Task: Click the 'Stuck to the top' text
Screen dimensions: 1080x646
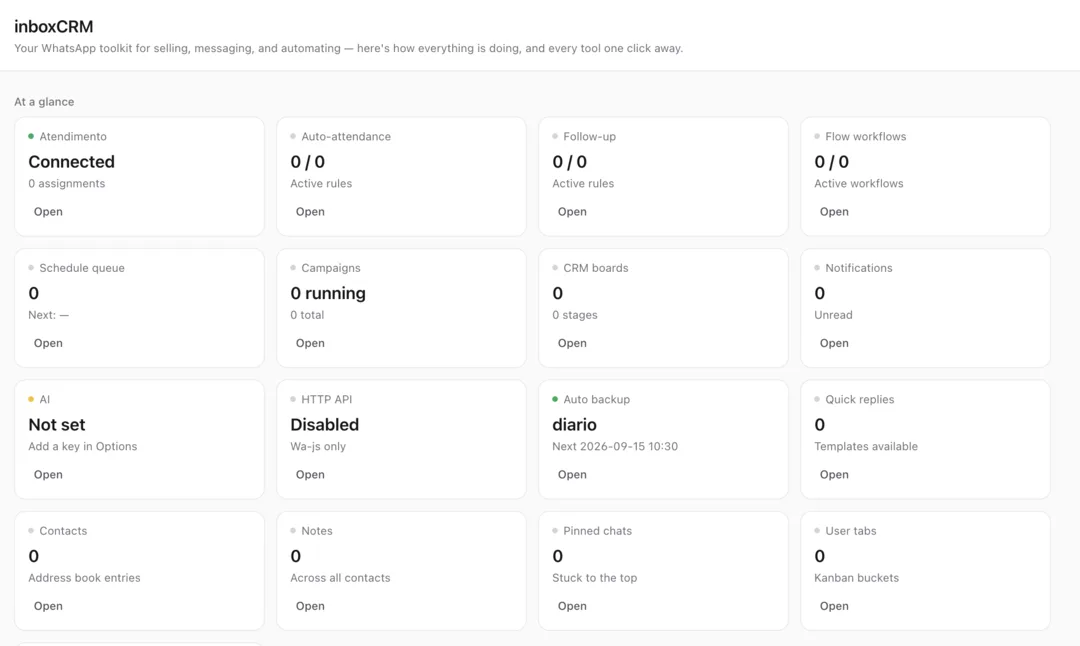Action: (x=594, y=578)
